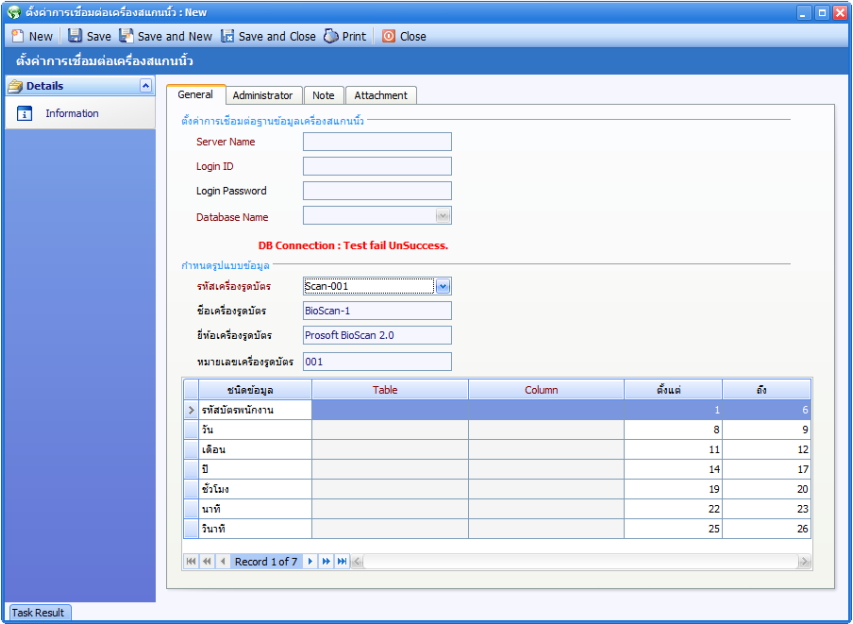Go to first record navigator button
The image size is (853, 624).
pyautogui.click(x=191, y=561)
